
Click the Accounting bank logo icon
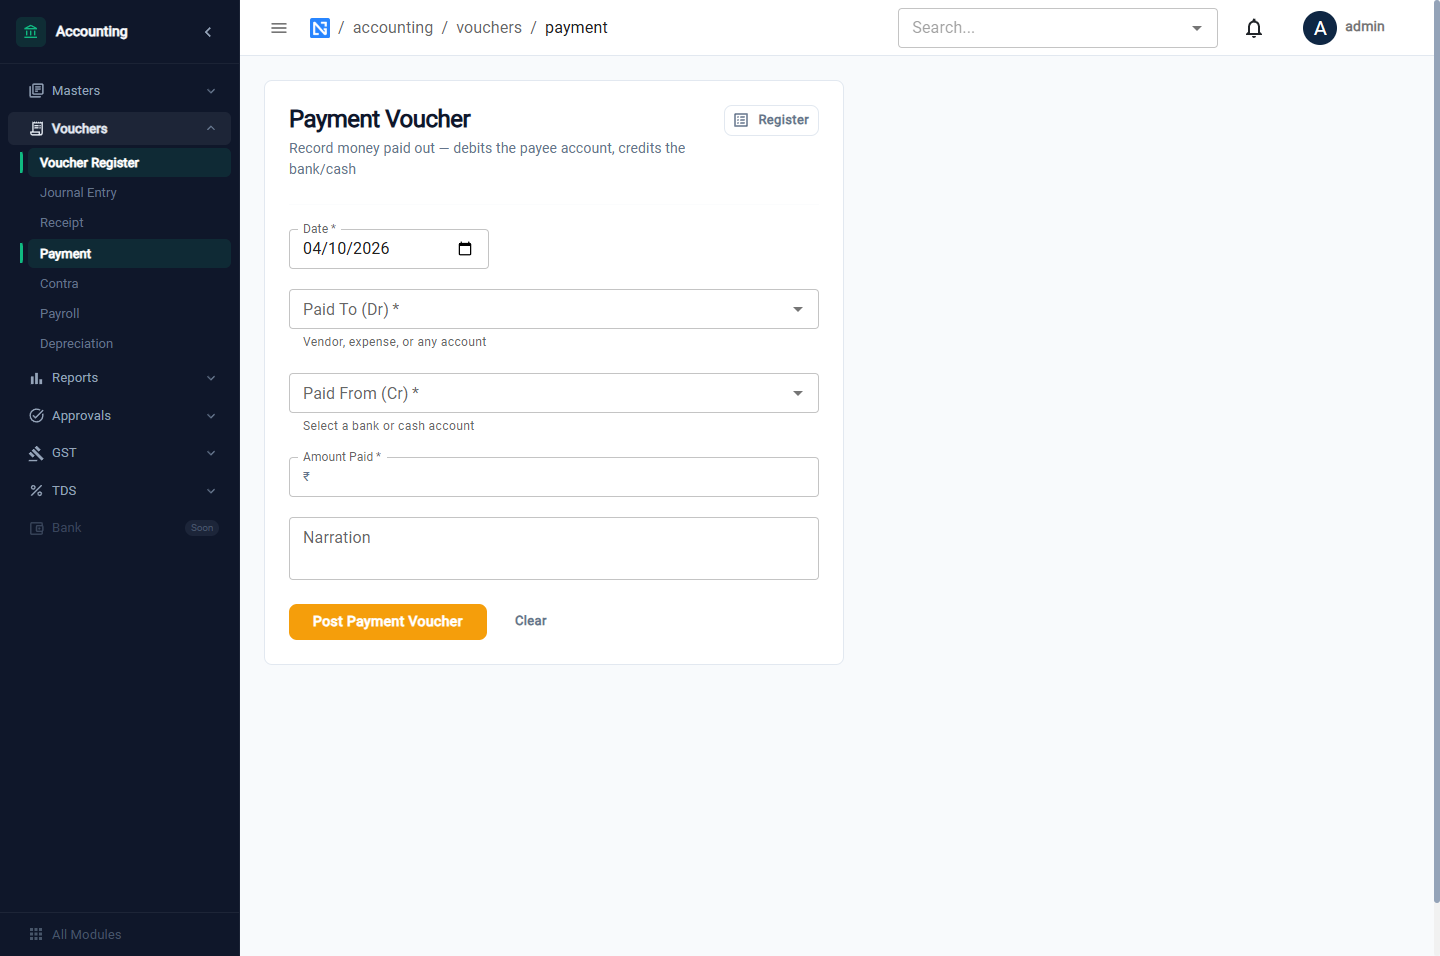pos(31,32)
